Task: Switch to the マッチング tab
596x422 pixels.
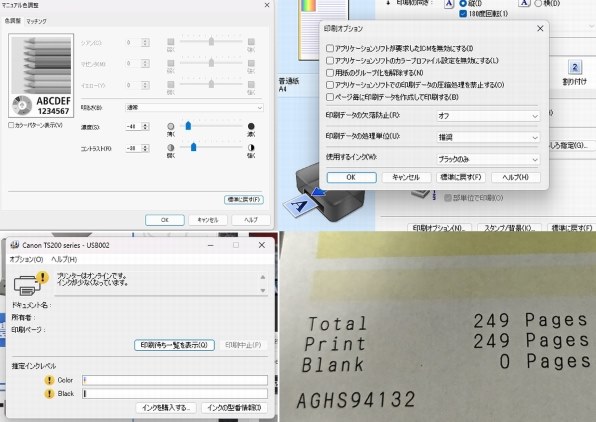Action: click(x=36, y=21)
